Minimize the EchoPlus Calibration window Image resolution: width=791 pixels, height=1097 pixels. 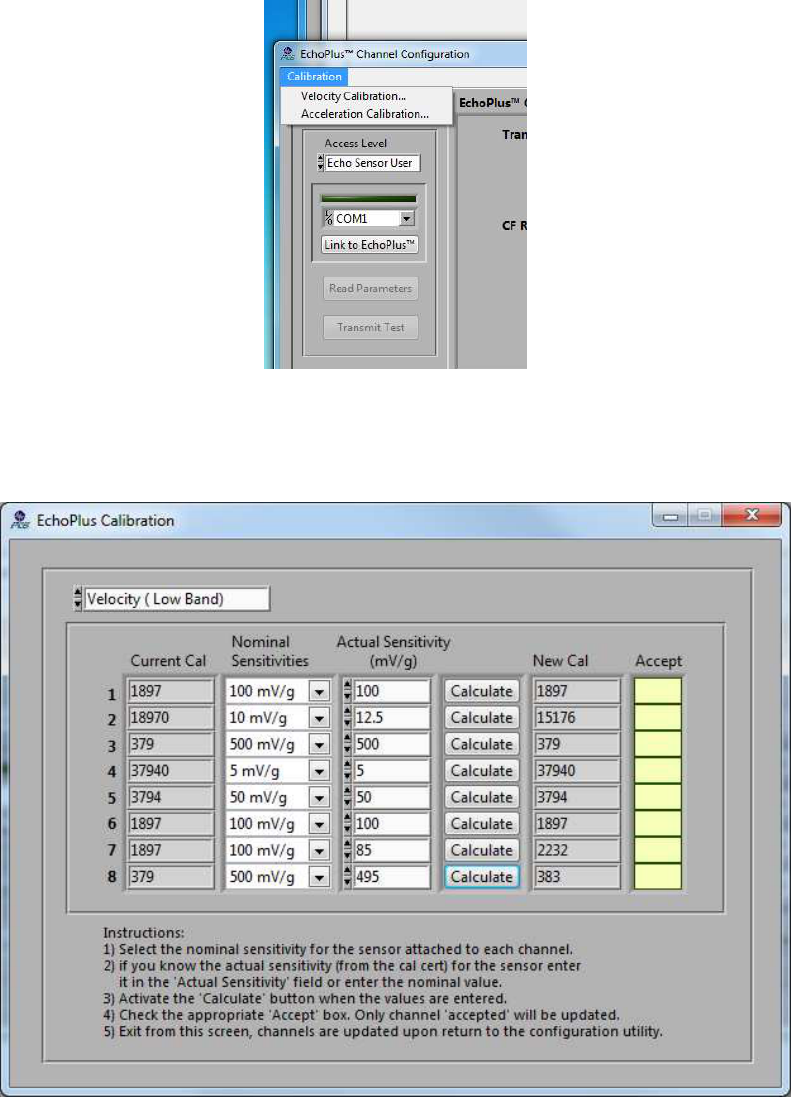(x=671, y=516)
